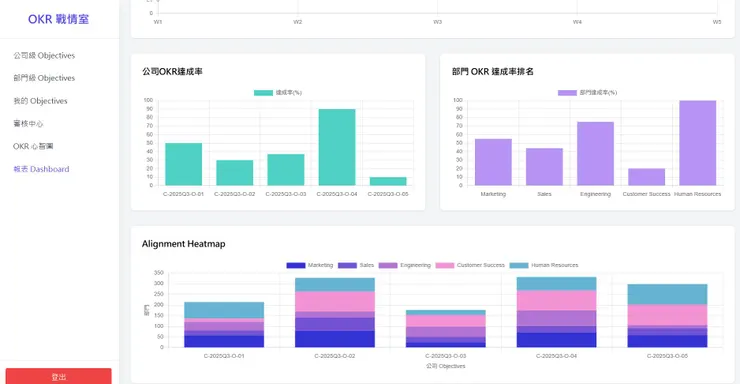The width and height of the screenshot is (740, 384).
Task: Toggle Engineering series in the heatmap legend
Action: pos(405,265)
